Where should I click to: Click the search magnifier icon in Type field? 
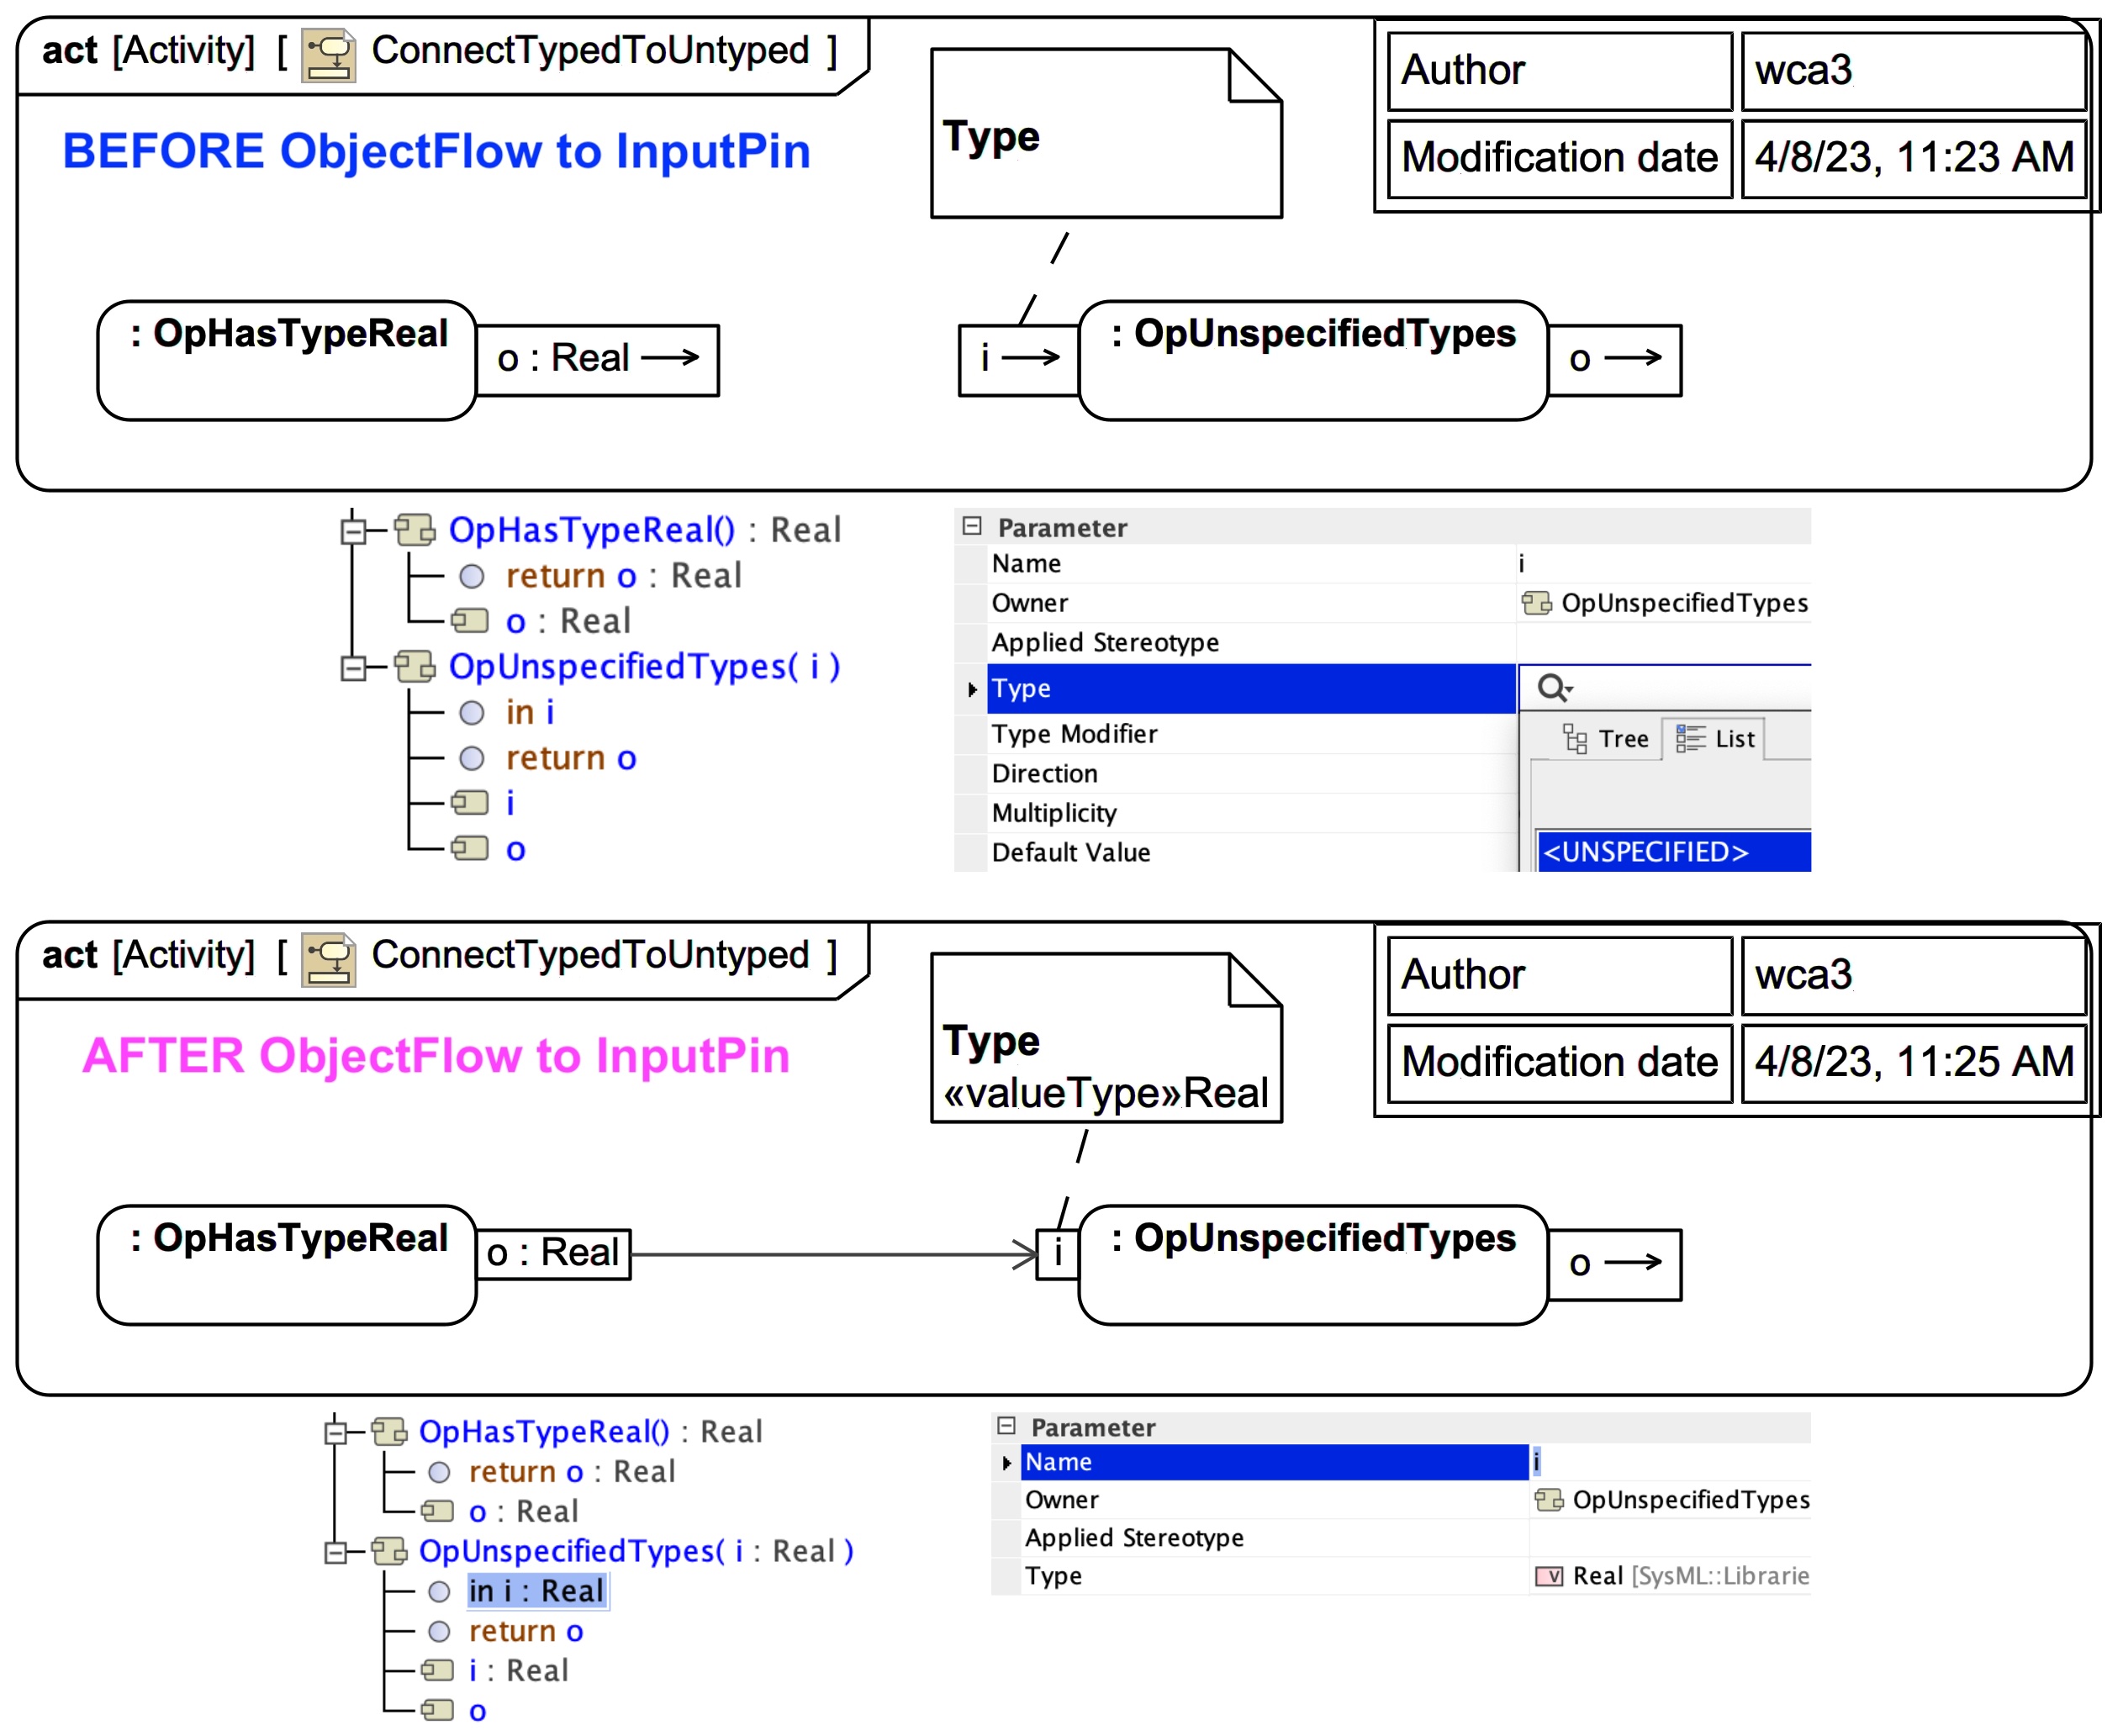coord(1553,688)
